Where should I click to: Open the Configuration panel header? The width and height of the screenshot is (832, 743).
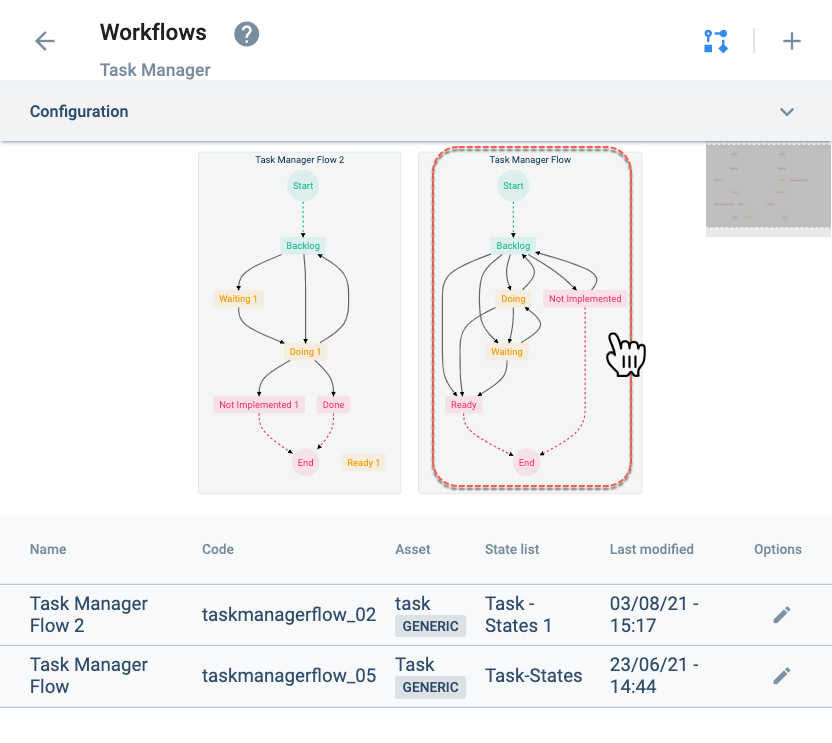click(x=416, y=111)
